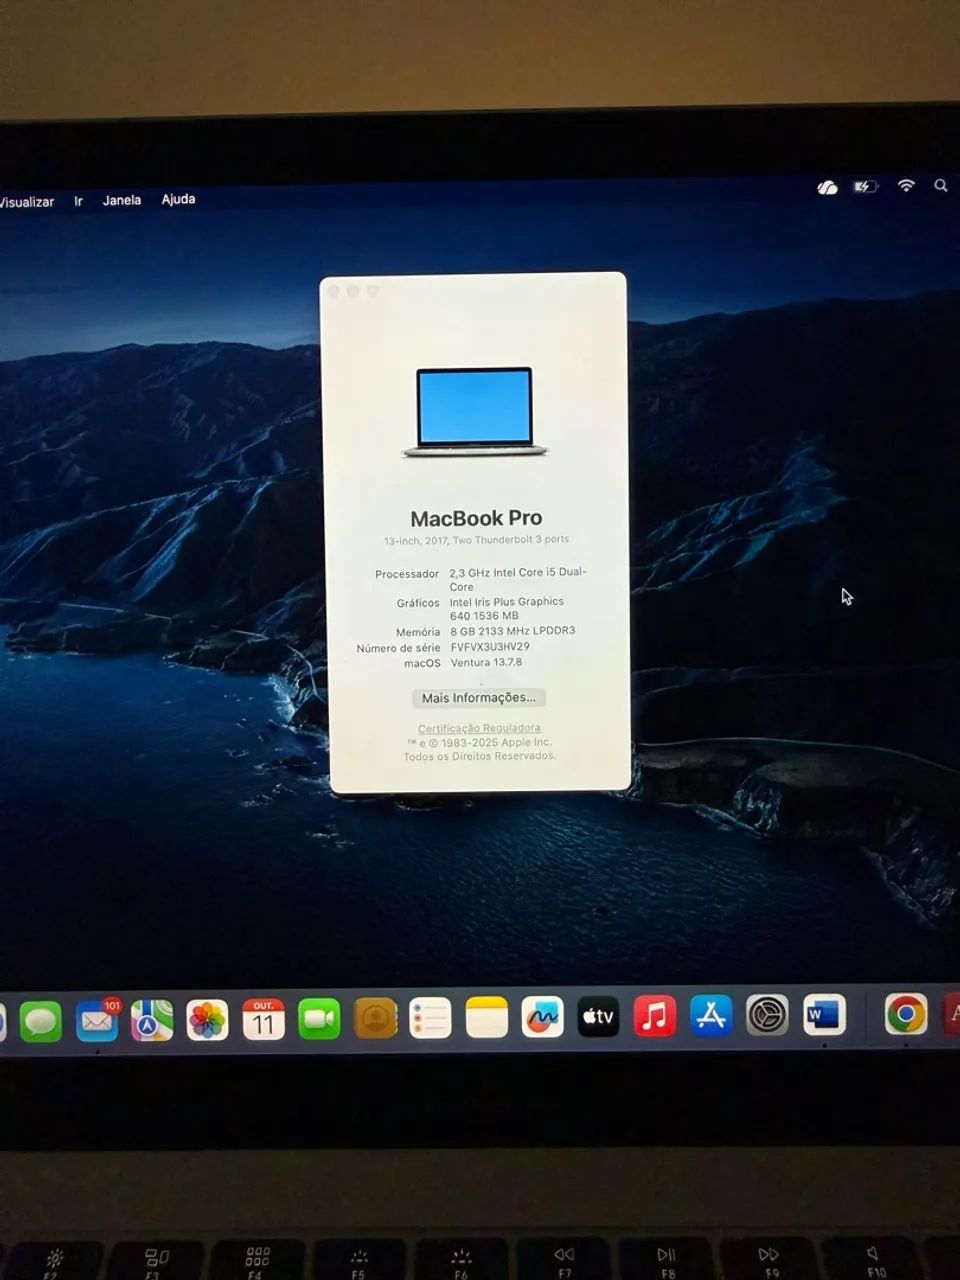Screen dimensions: 960x1280
Task: Launch App Store from the Dock
Action: (x=711, y=1016)
